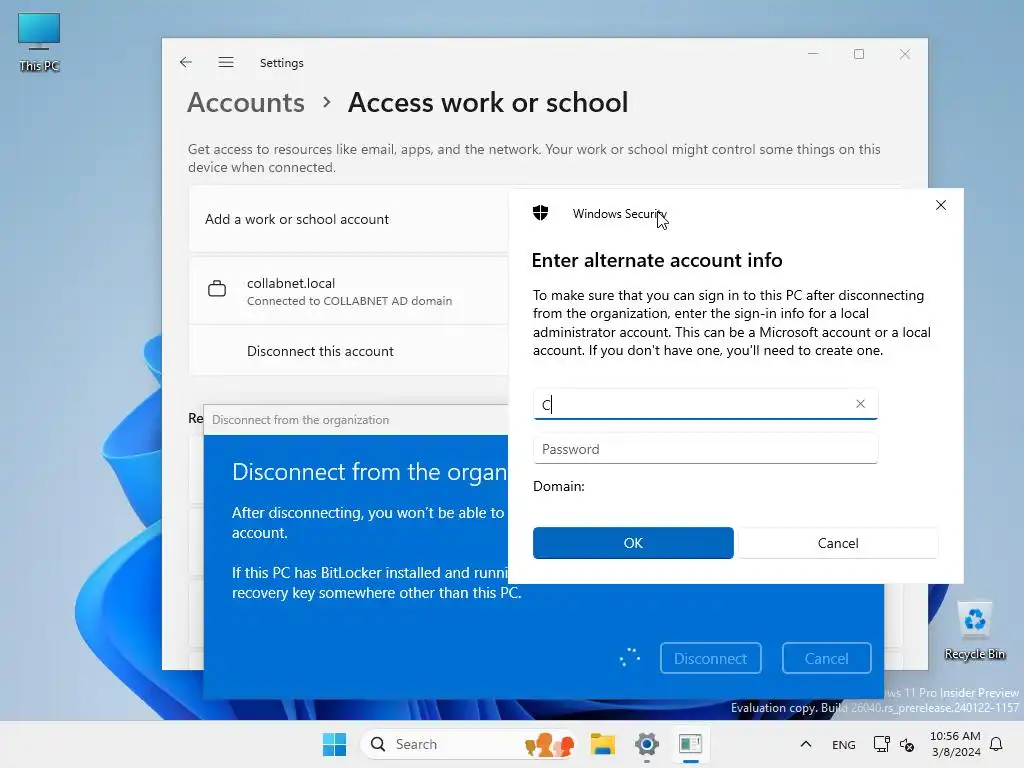This screenshot has width=1024, height=768.
Task: Click the ENG language indicator
Action: (843, 744)
